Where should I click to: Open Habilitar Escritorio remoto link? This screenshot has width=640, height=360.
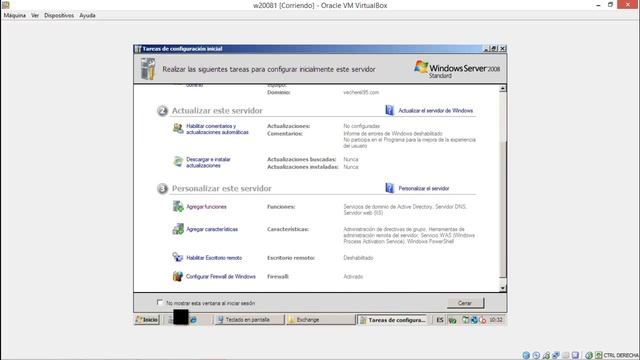(x=214, y=258)
